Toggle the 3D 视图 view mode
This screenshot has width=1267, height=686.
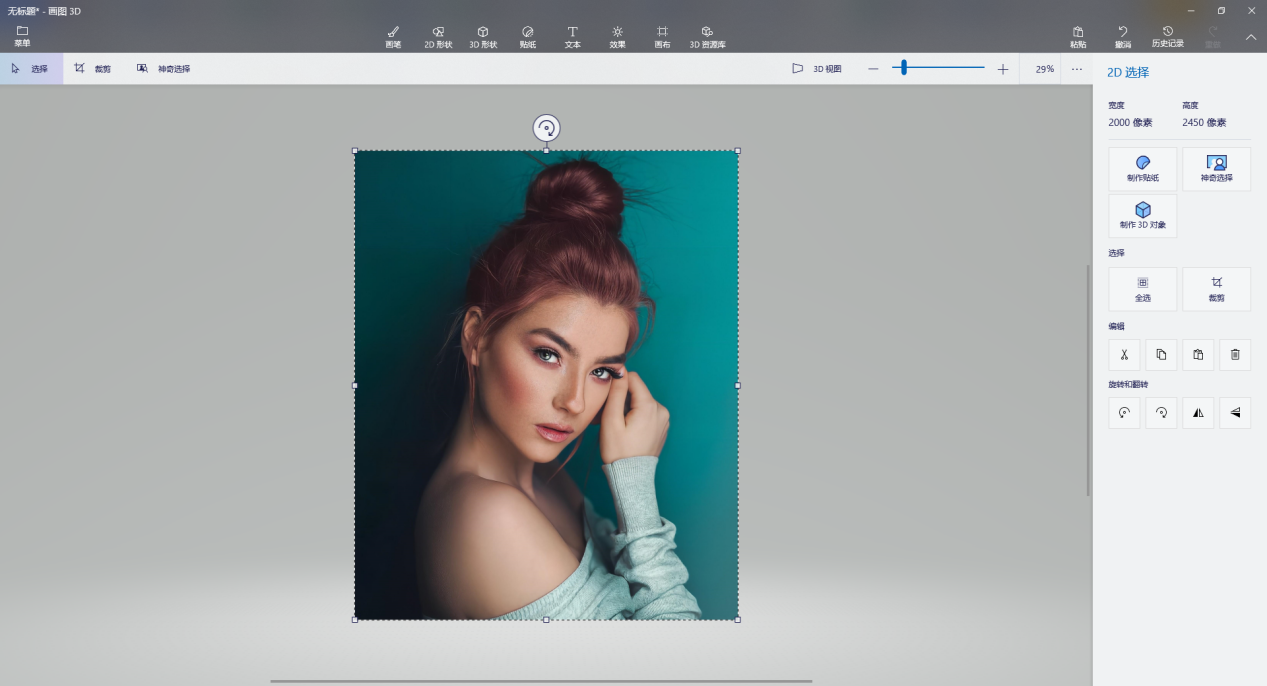click(x=817, y=69)
